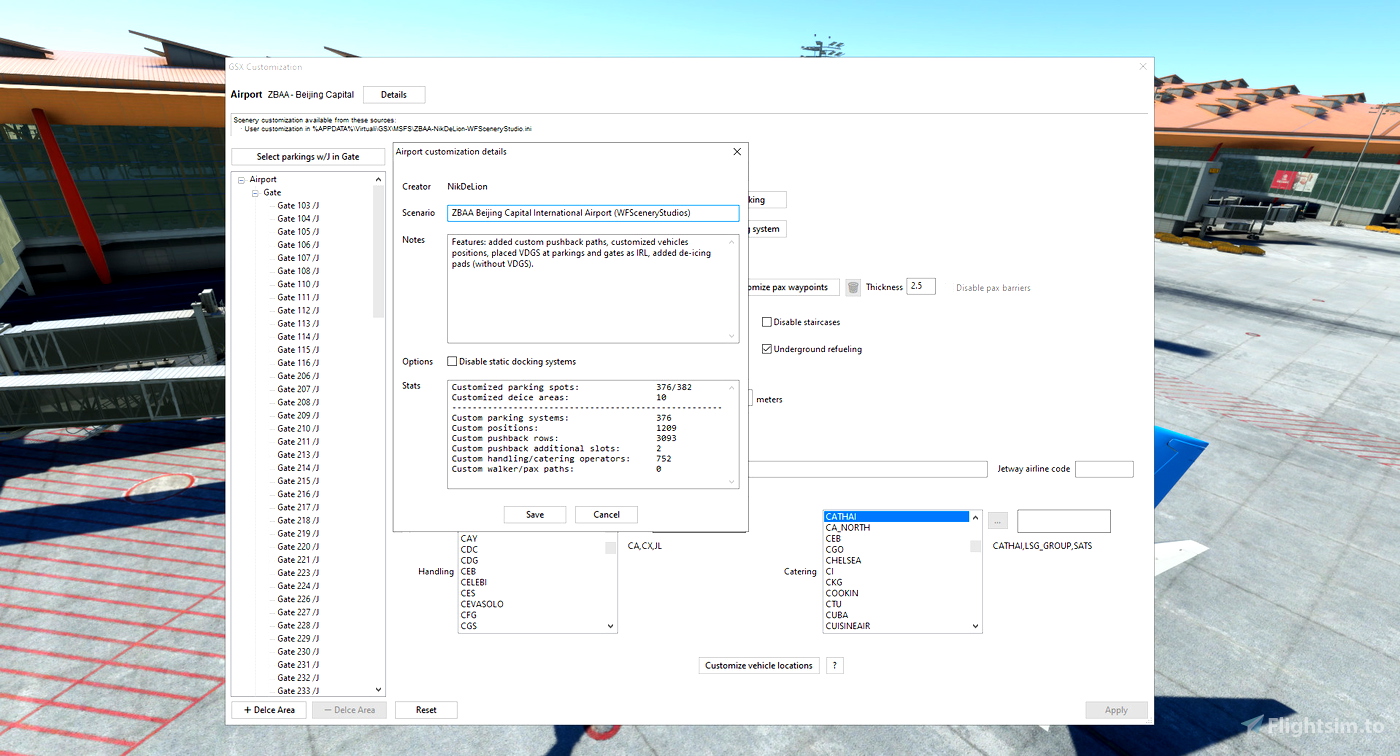Click Select parkings w/J in Gate
Viewport: 1400px width, 756px height.
tap(307, 156)
